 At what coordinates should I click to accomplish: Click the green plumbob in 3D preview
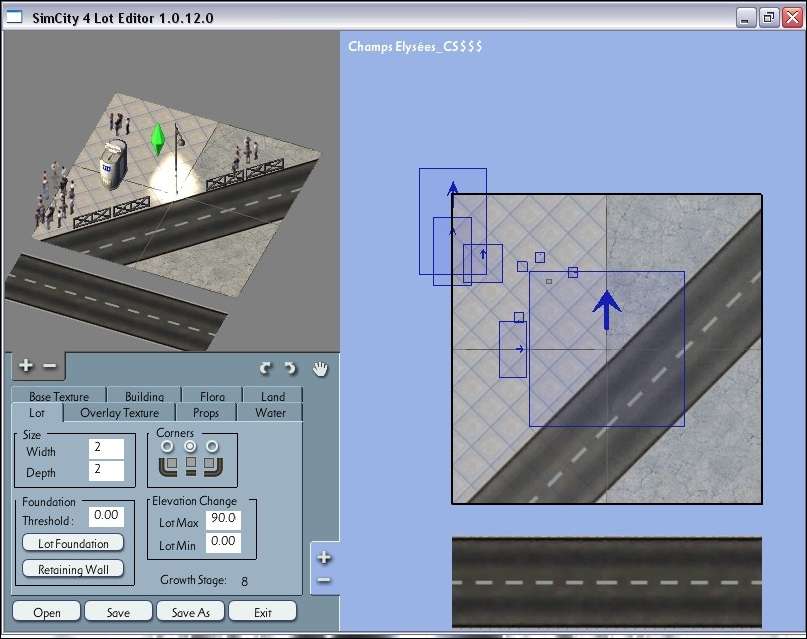157,139
